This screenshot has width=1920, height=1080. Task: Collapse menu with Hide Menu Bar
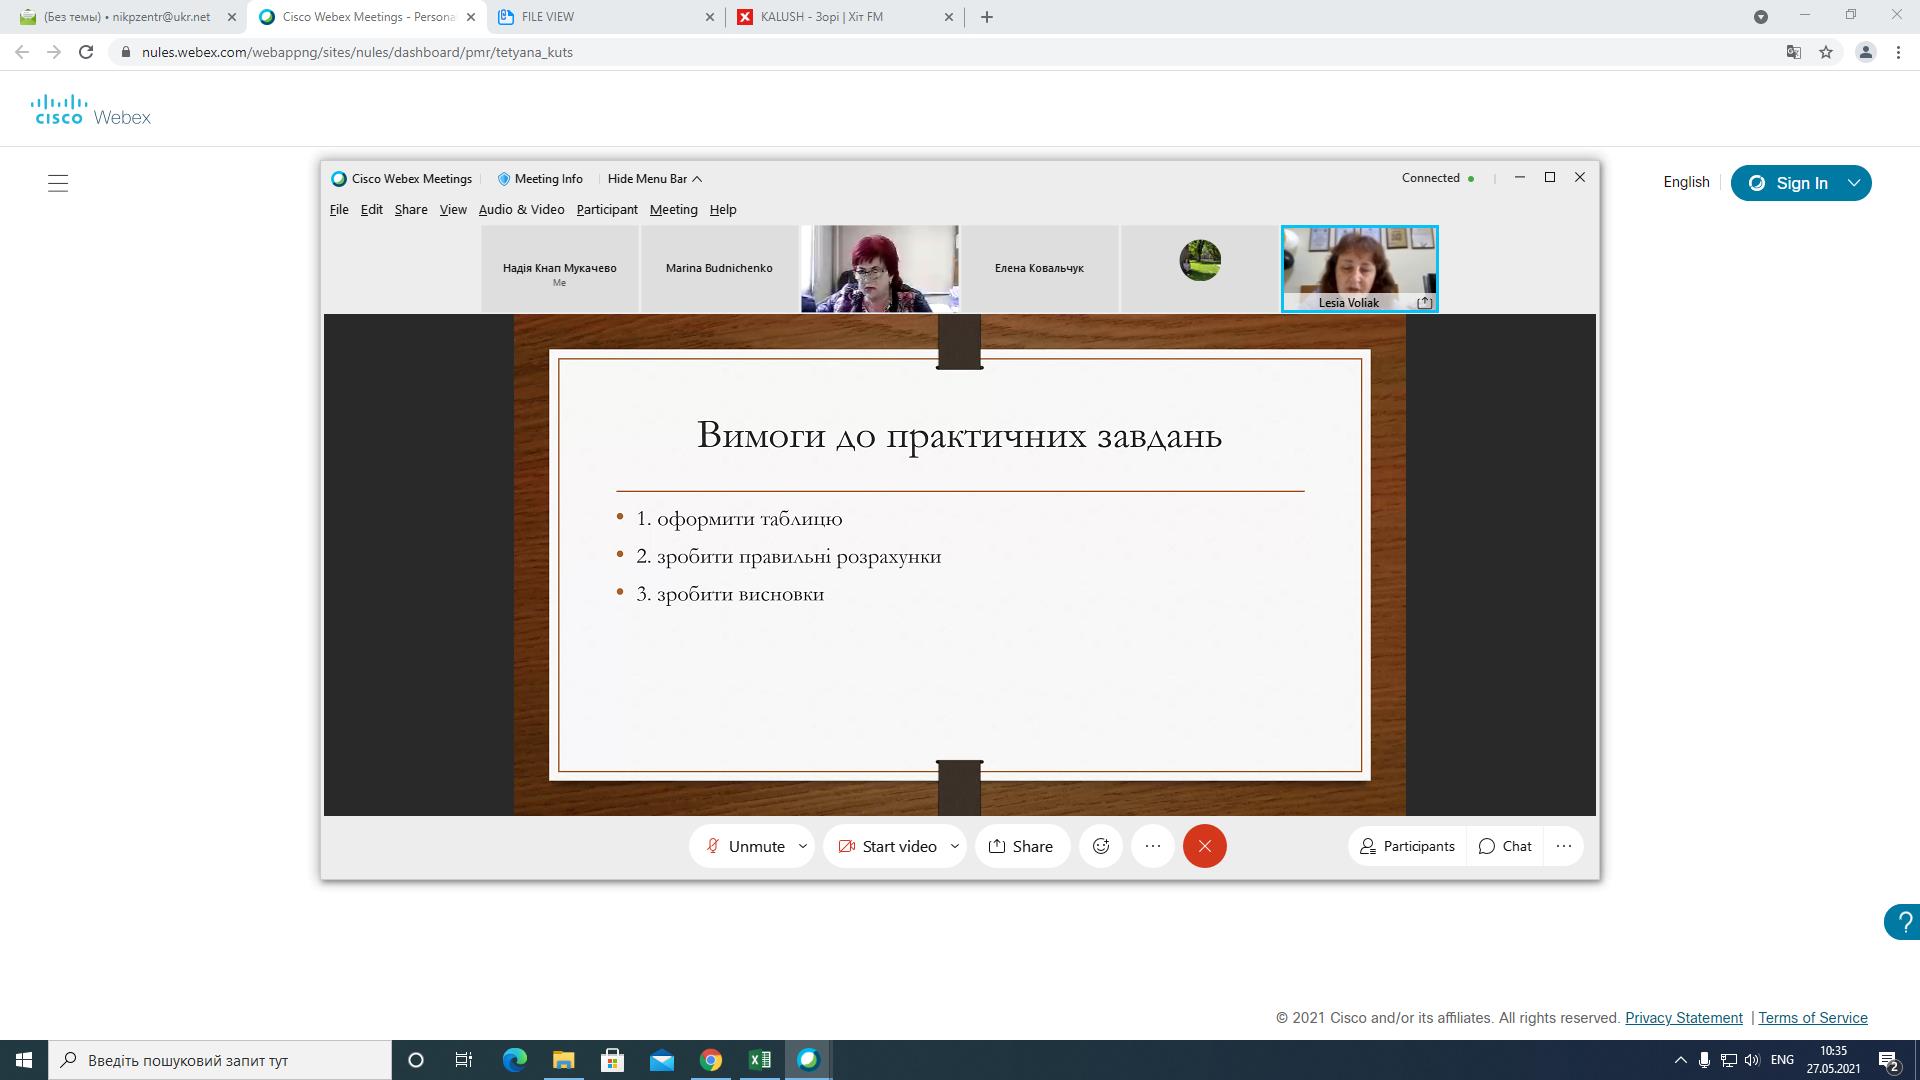pyautogui.click(x=654, y=179)
